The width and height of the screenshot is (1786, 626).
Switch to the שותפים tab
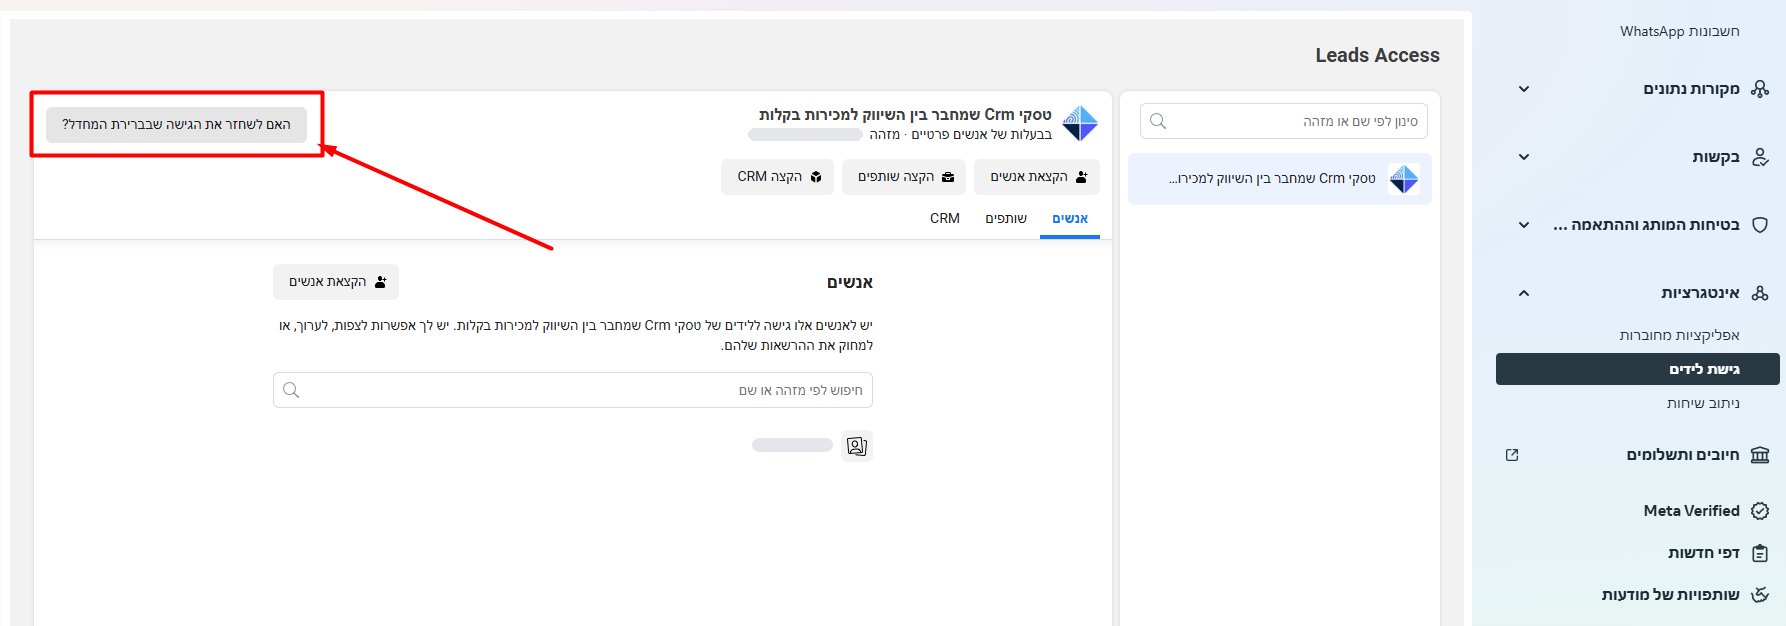[1006, 219]
